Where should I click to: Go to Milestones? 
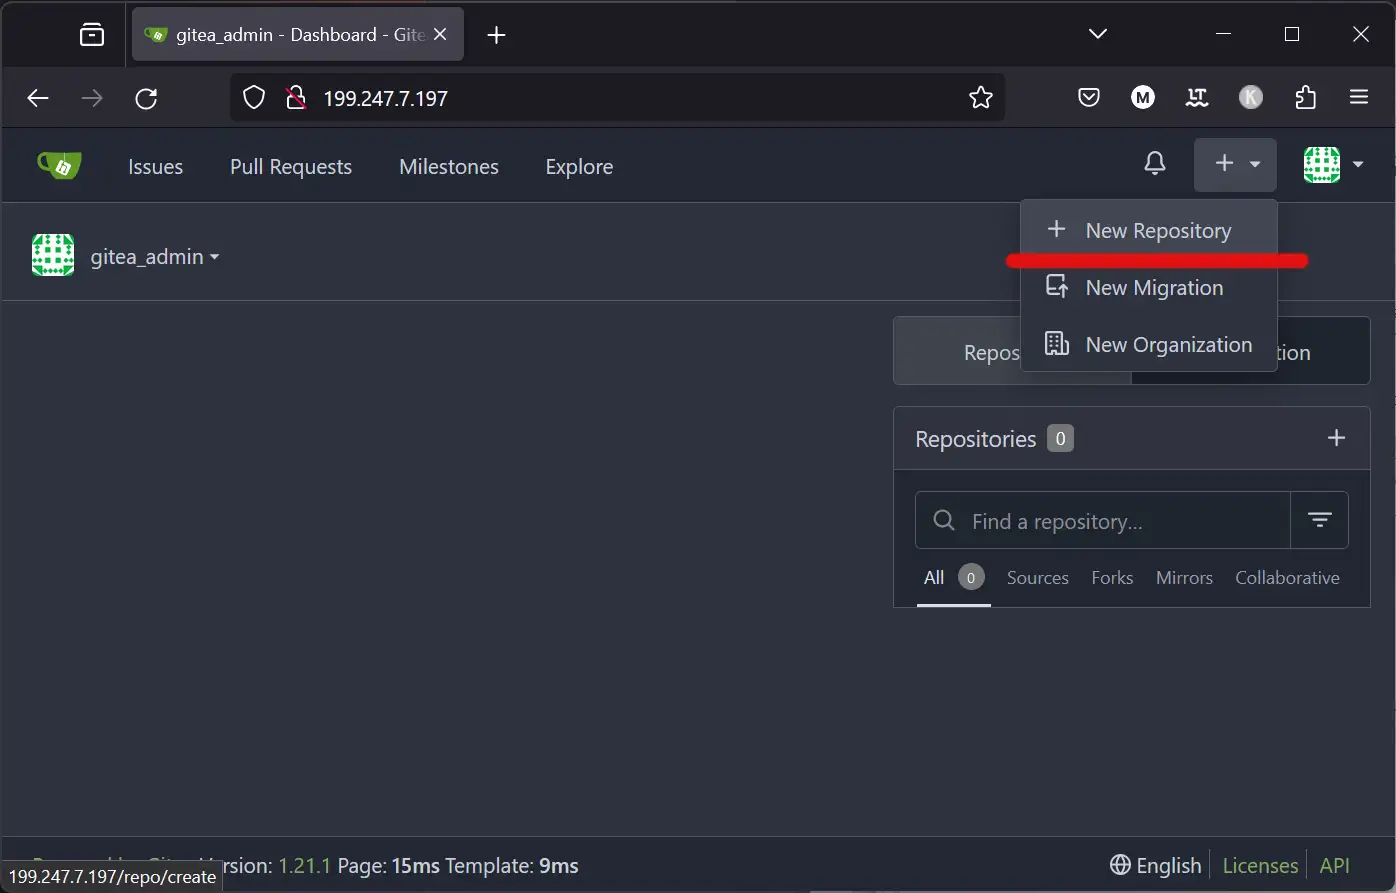[449, 167]
